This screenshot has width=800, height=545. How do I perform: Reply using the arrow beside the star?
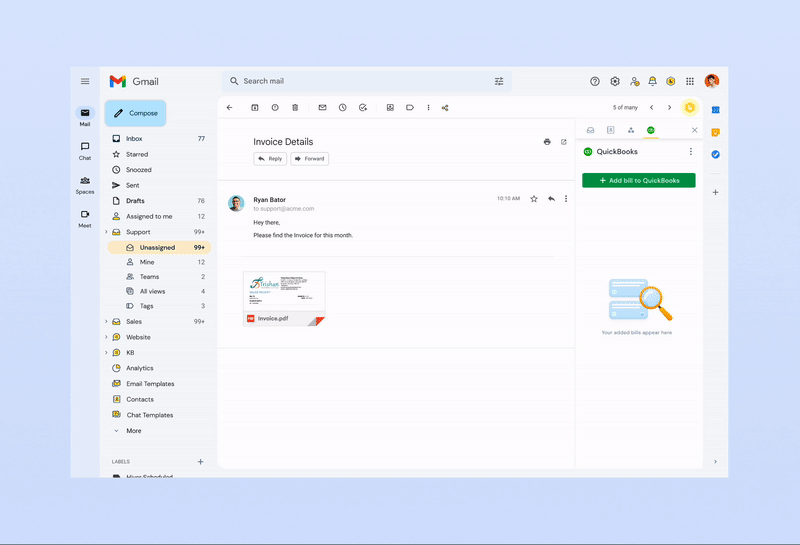551,199
